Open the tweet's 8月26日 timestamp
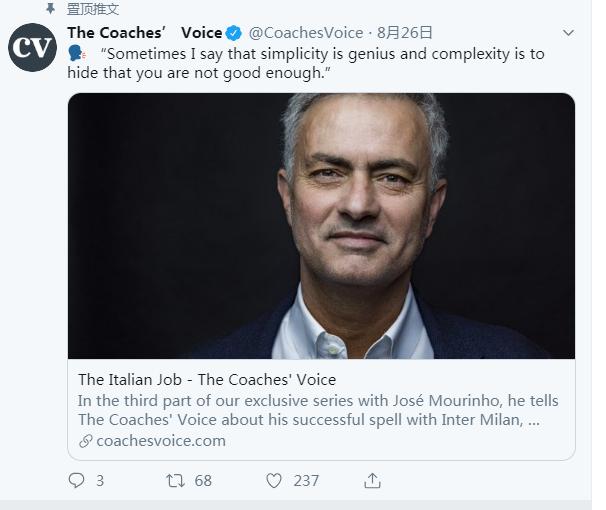The image size is (606, 510). pyautogui.click(x=405, y=33)
